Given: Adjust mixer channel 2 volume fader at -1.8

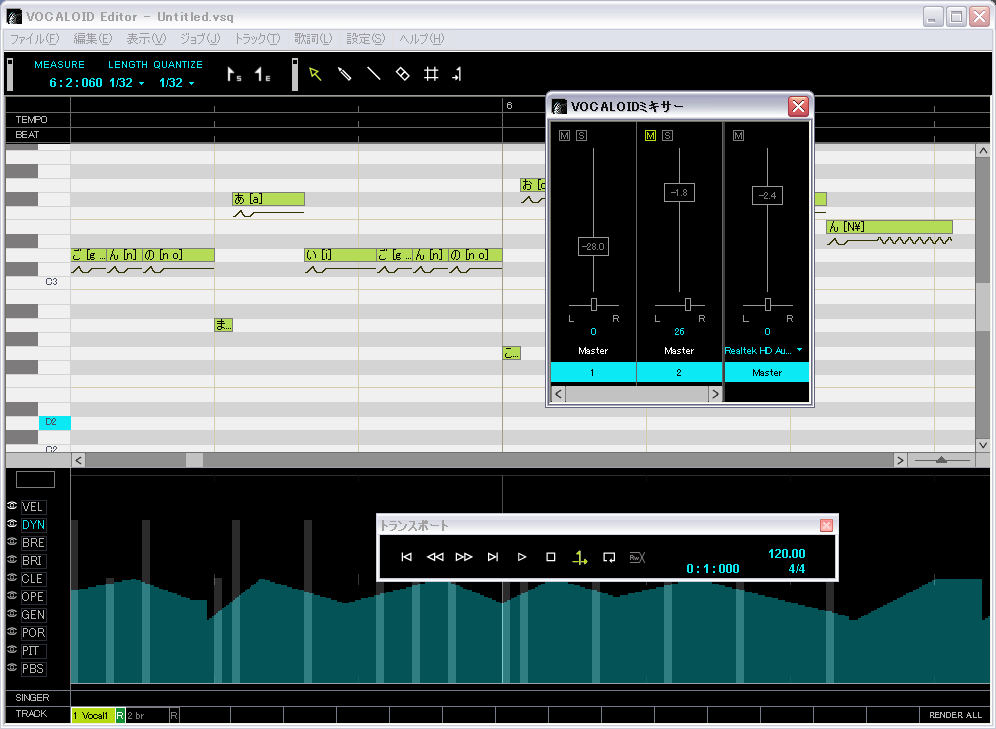Looking at the screenshot, I should coord(679,192).
